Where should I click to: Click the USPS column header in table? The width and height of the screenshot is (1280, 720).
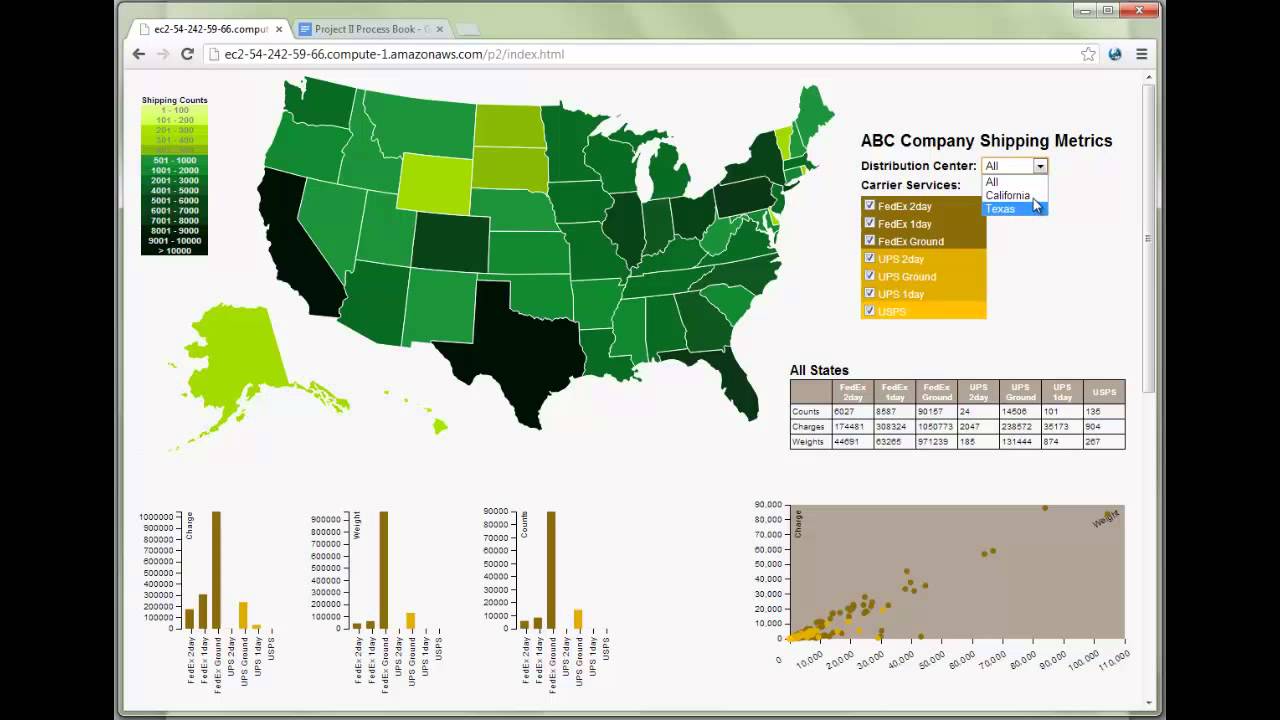tap(1104, 392)
